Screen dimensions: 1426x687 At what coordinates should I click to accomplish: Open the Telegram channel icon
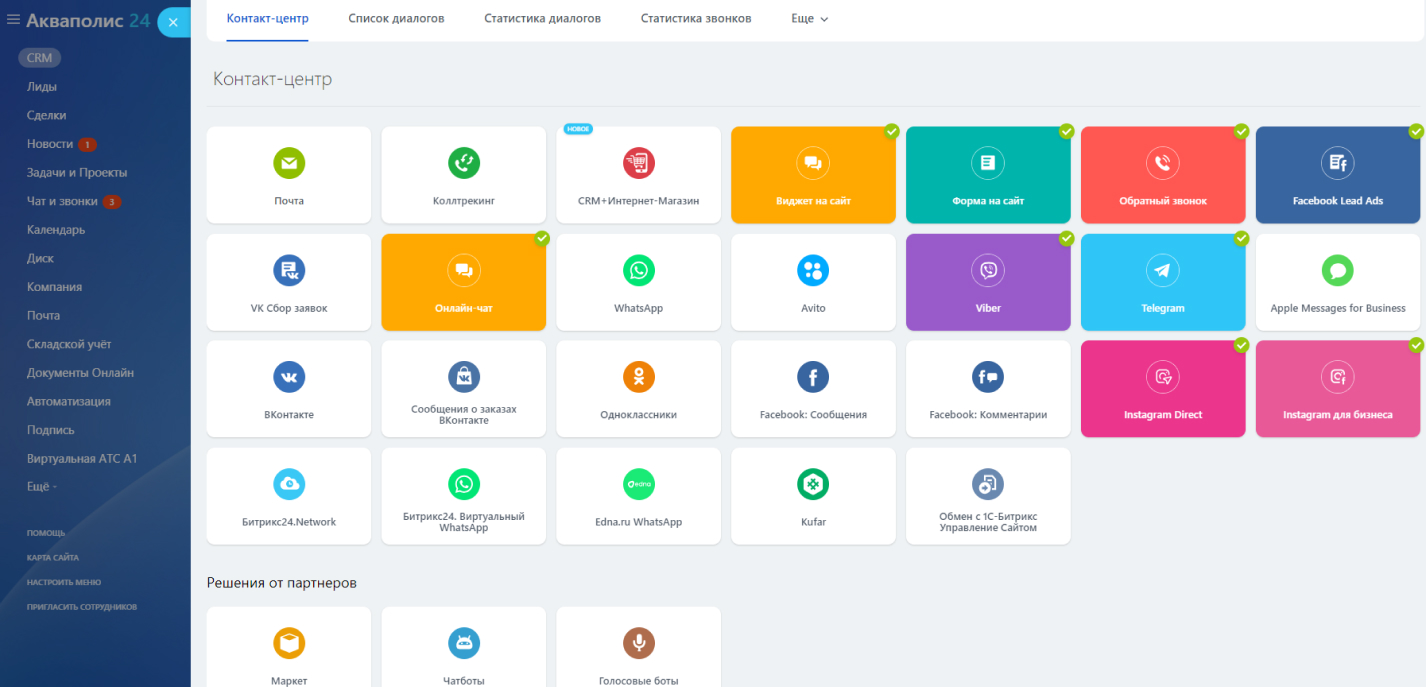tap(1163, 270)
